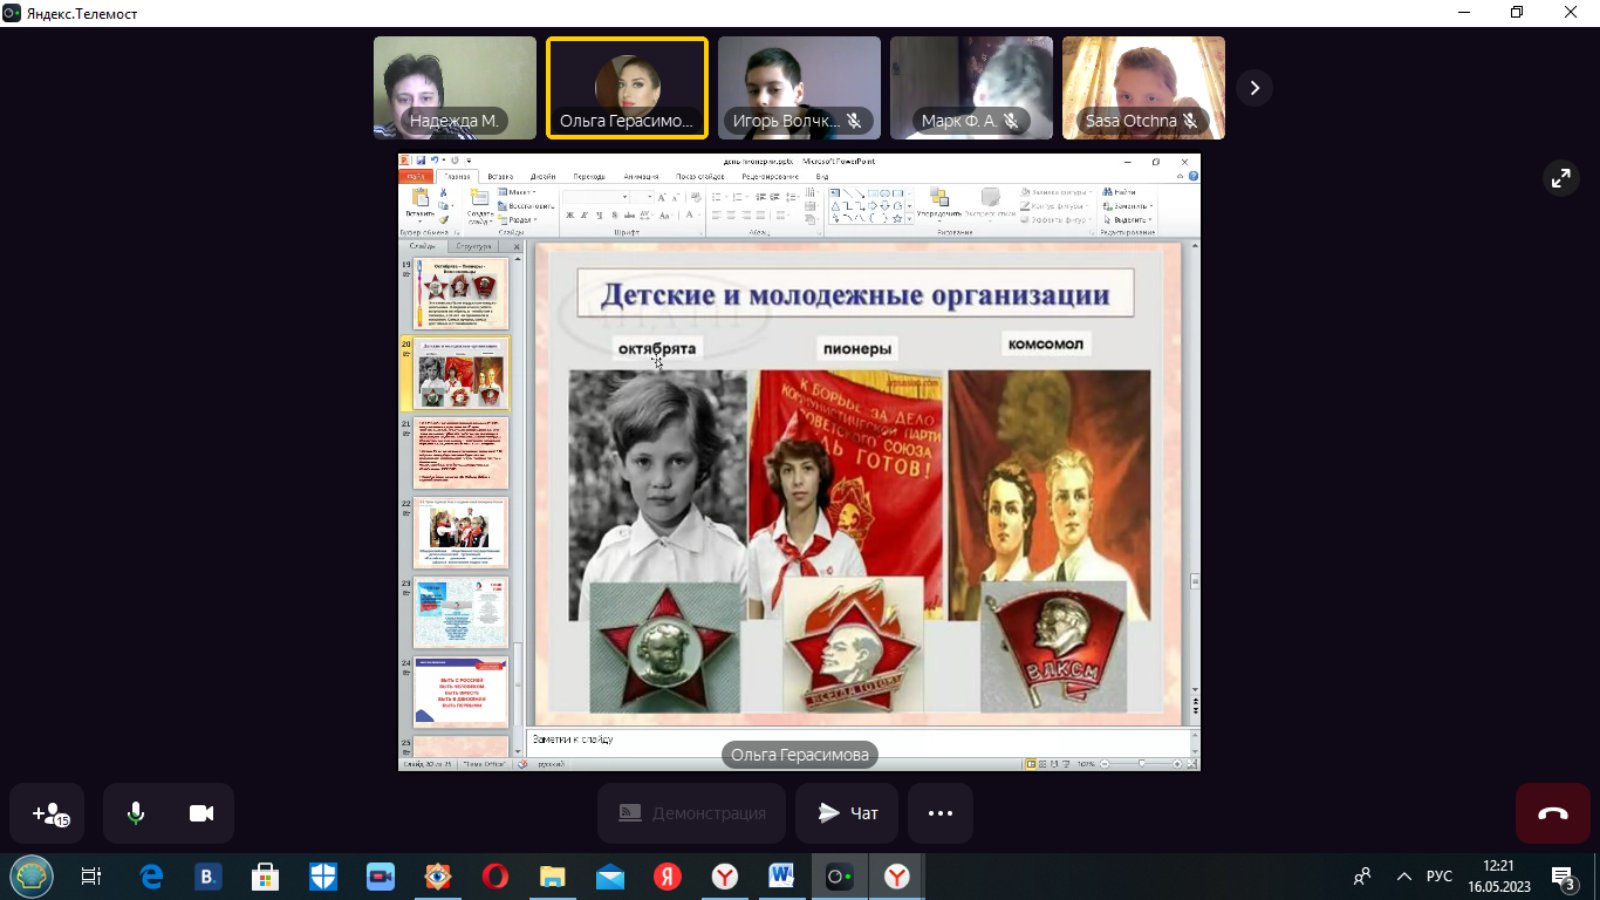1600x900 pixels.
Task: Open the Эффекты фигур dropdown
Action: tap(1055, 220)
